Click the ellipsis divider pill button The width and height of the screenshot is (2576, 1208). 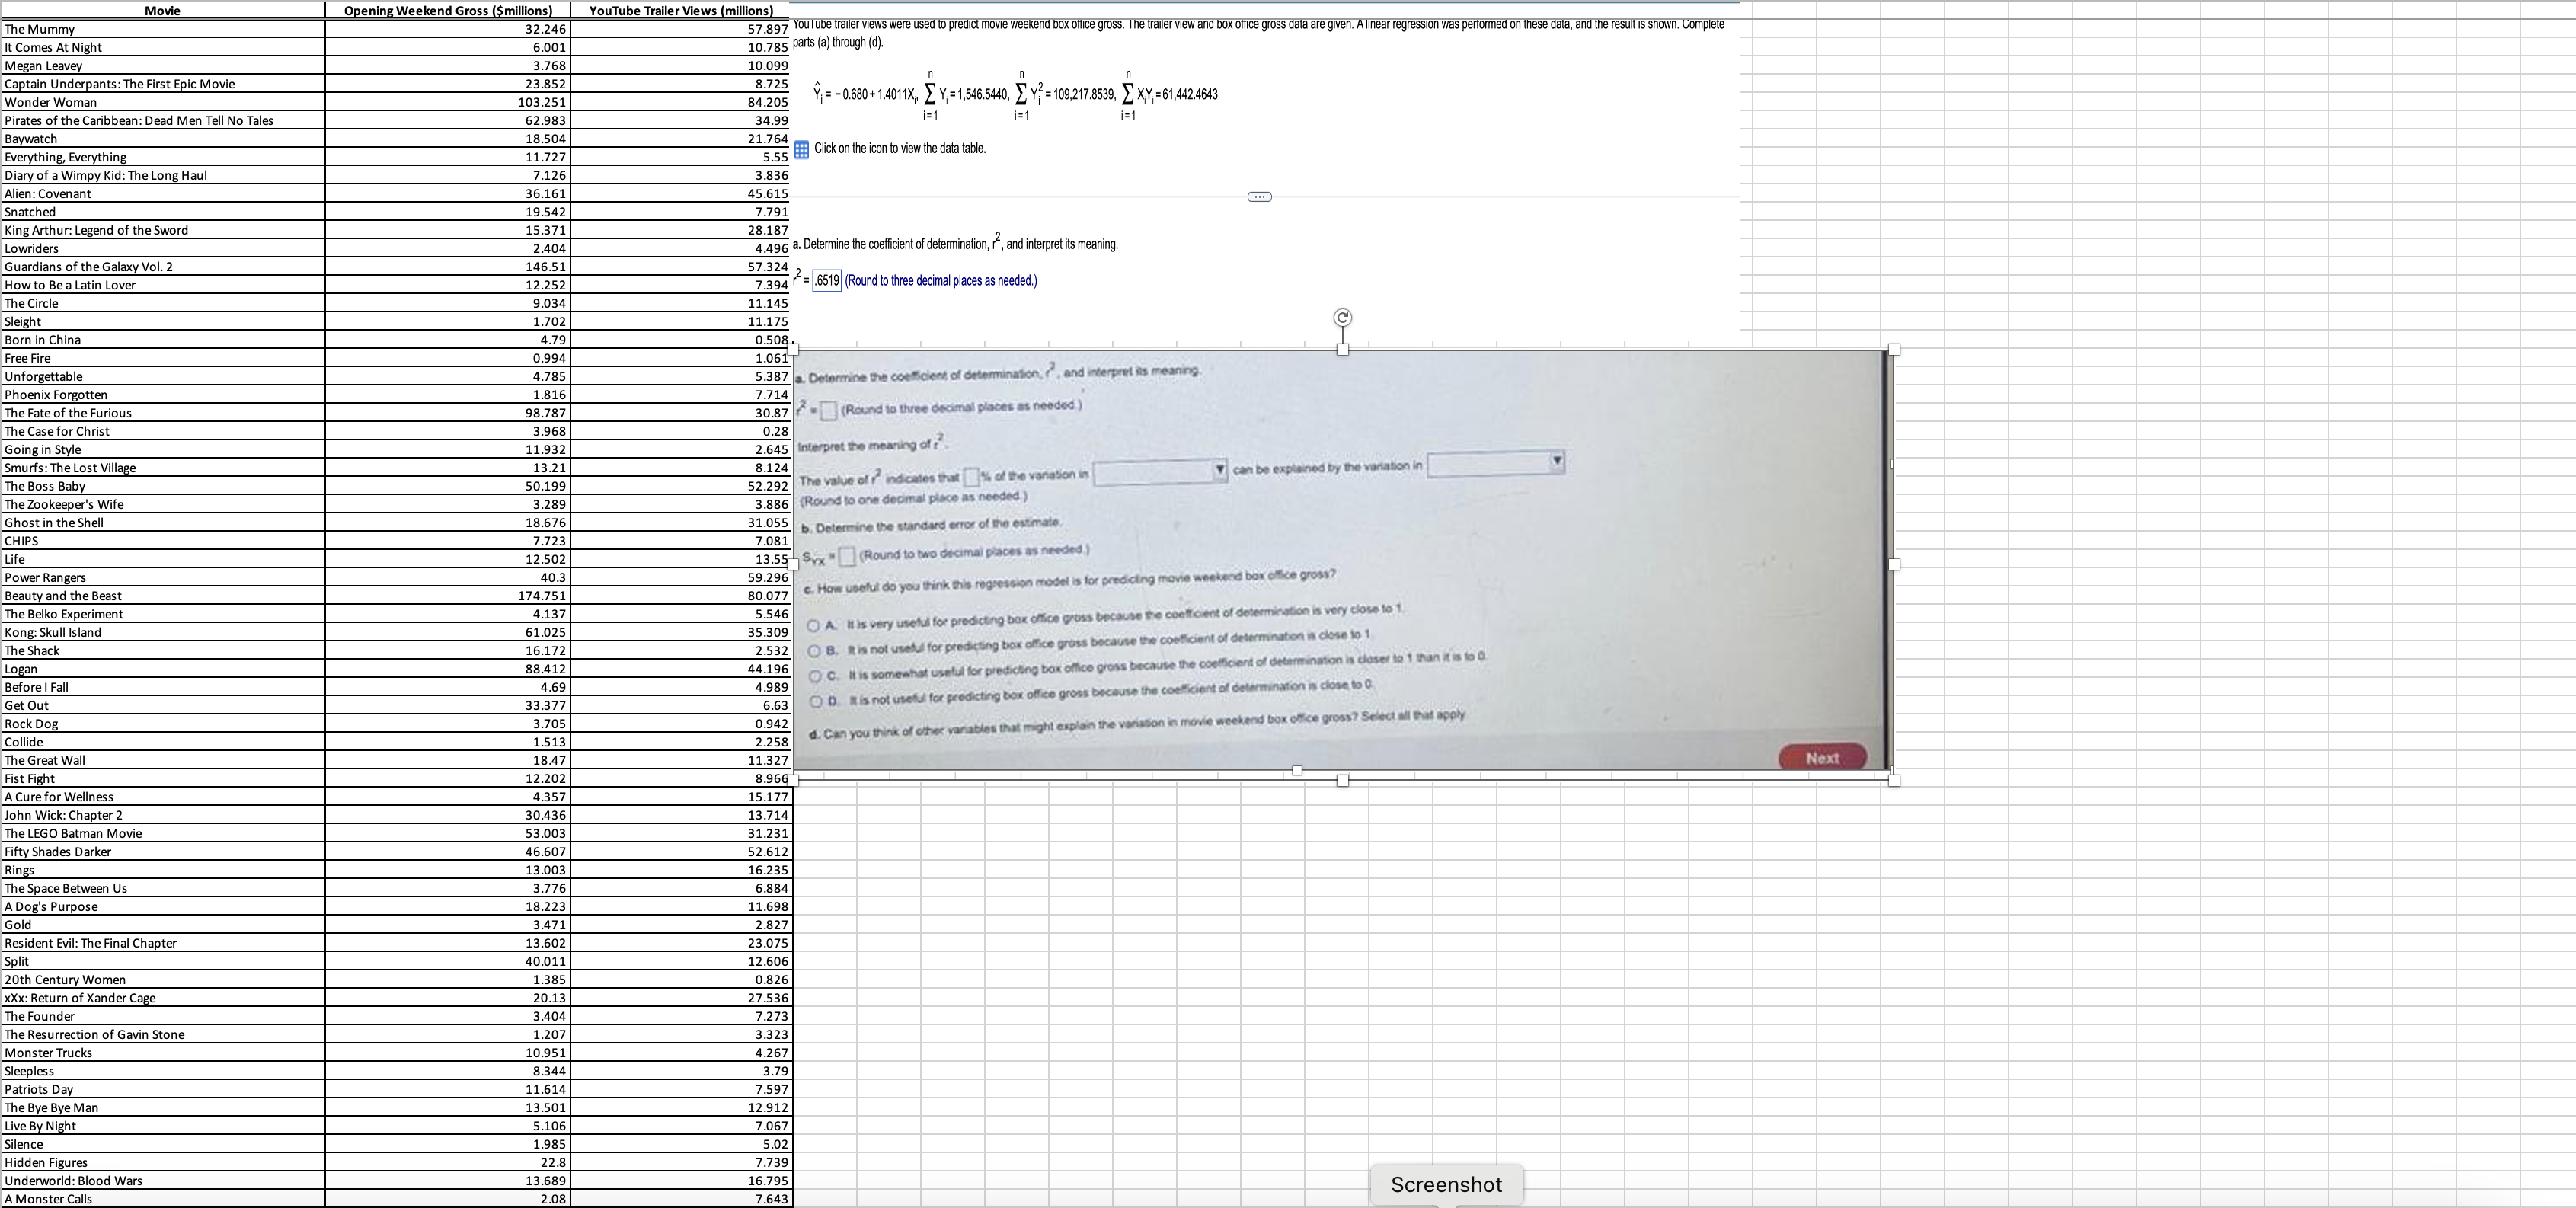pyautogui.click(x=1259, y=196)
